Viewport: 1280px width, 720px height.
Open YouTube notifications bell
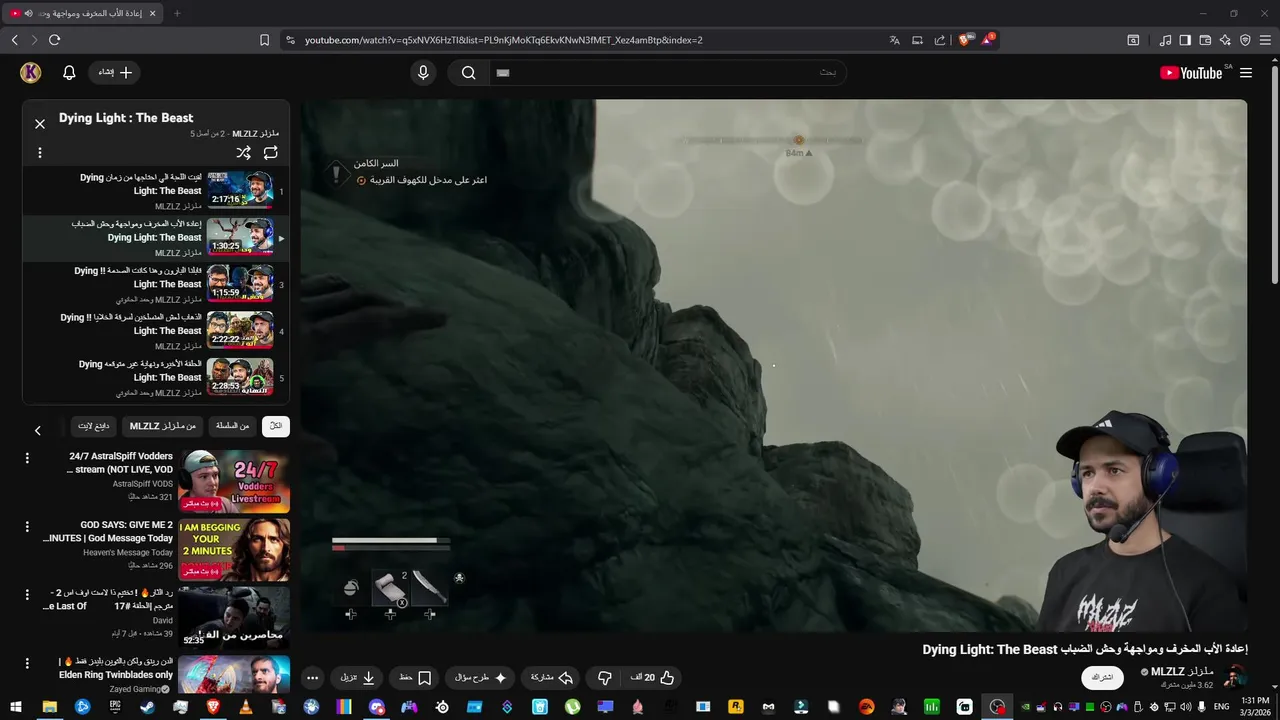(x=69, y=73)
